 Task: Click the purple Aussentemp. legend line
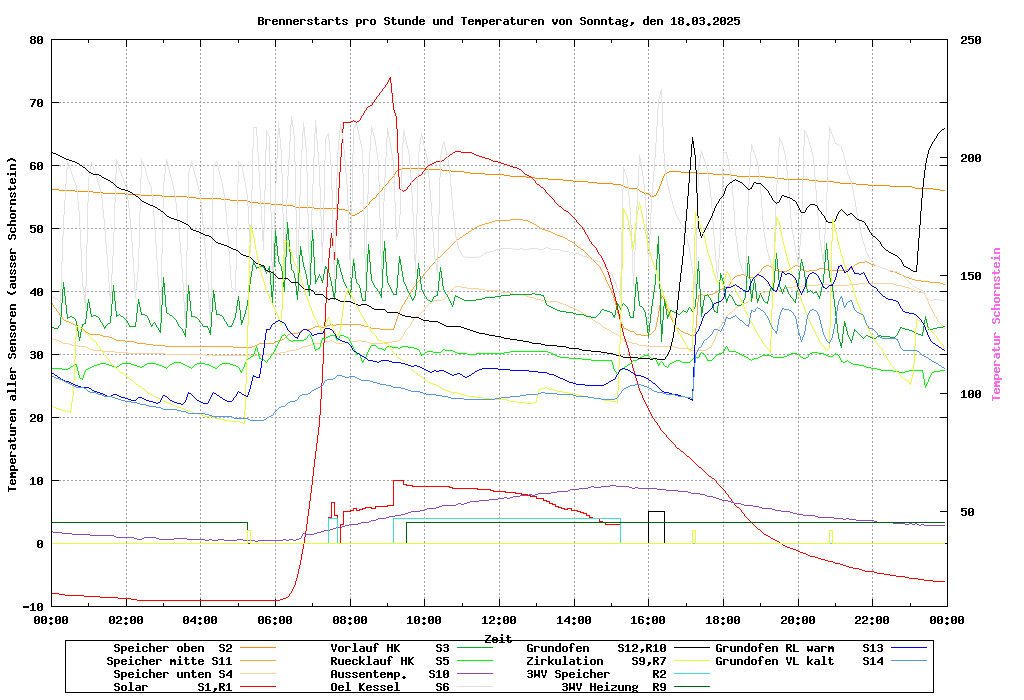point(480,674)
